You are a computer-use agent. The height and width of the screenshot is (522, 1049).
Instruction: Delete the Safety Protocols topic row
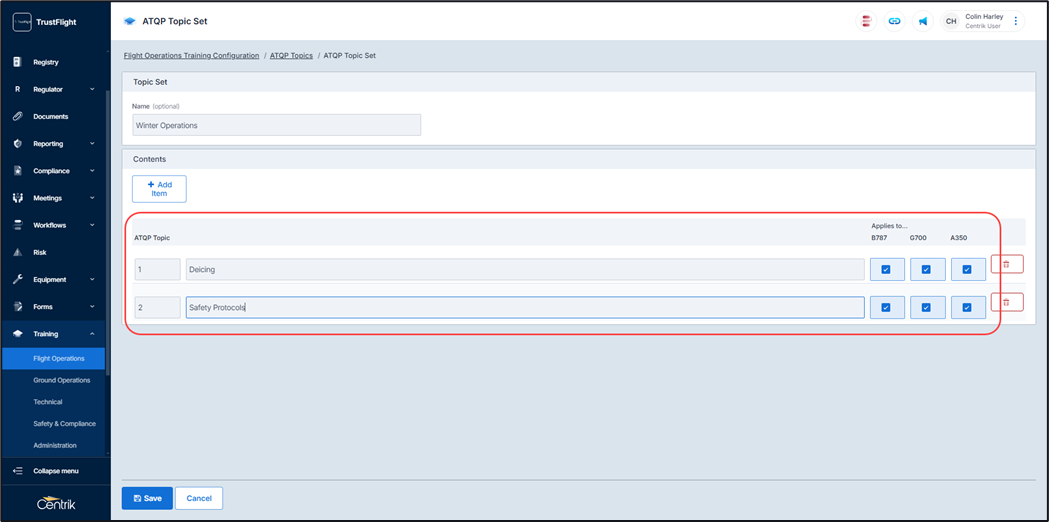click(x=1007, y=302)
